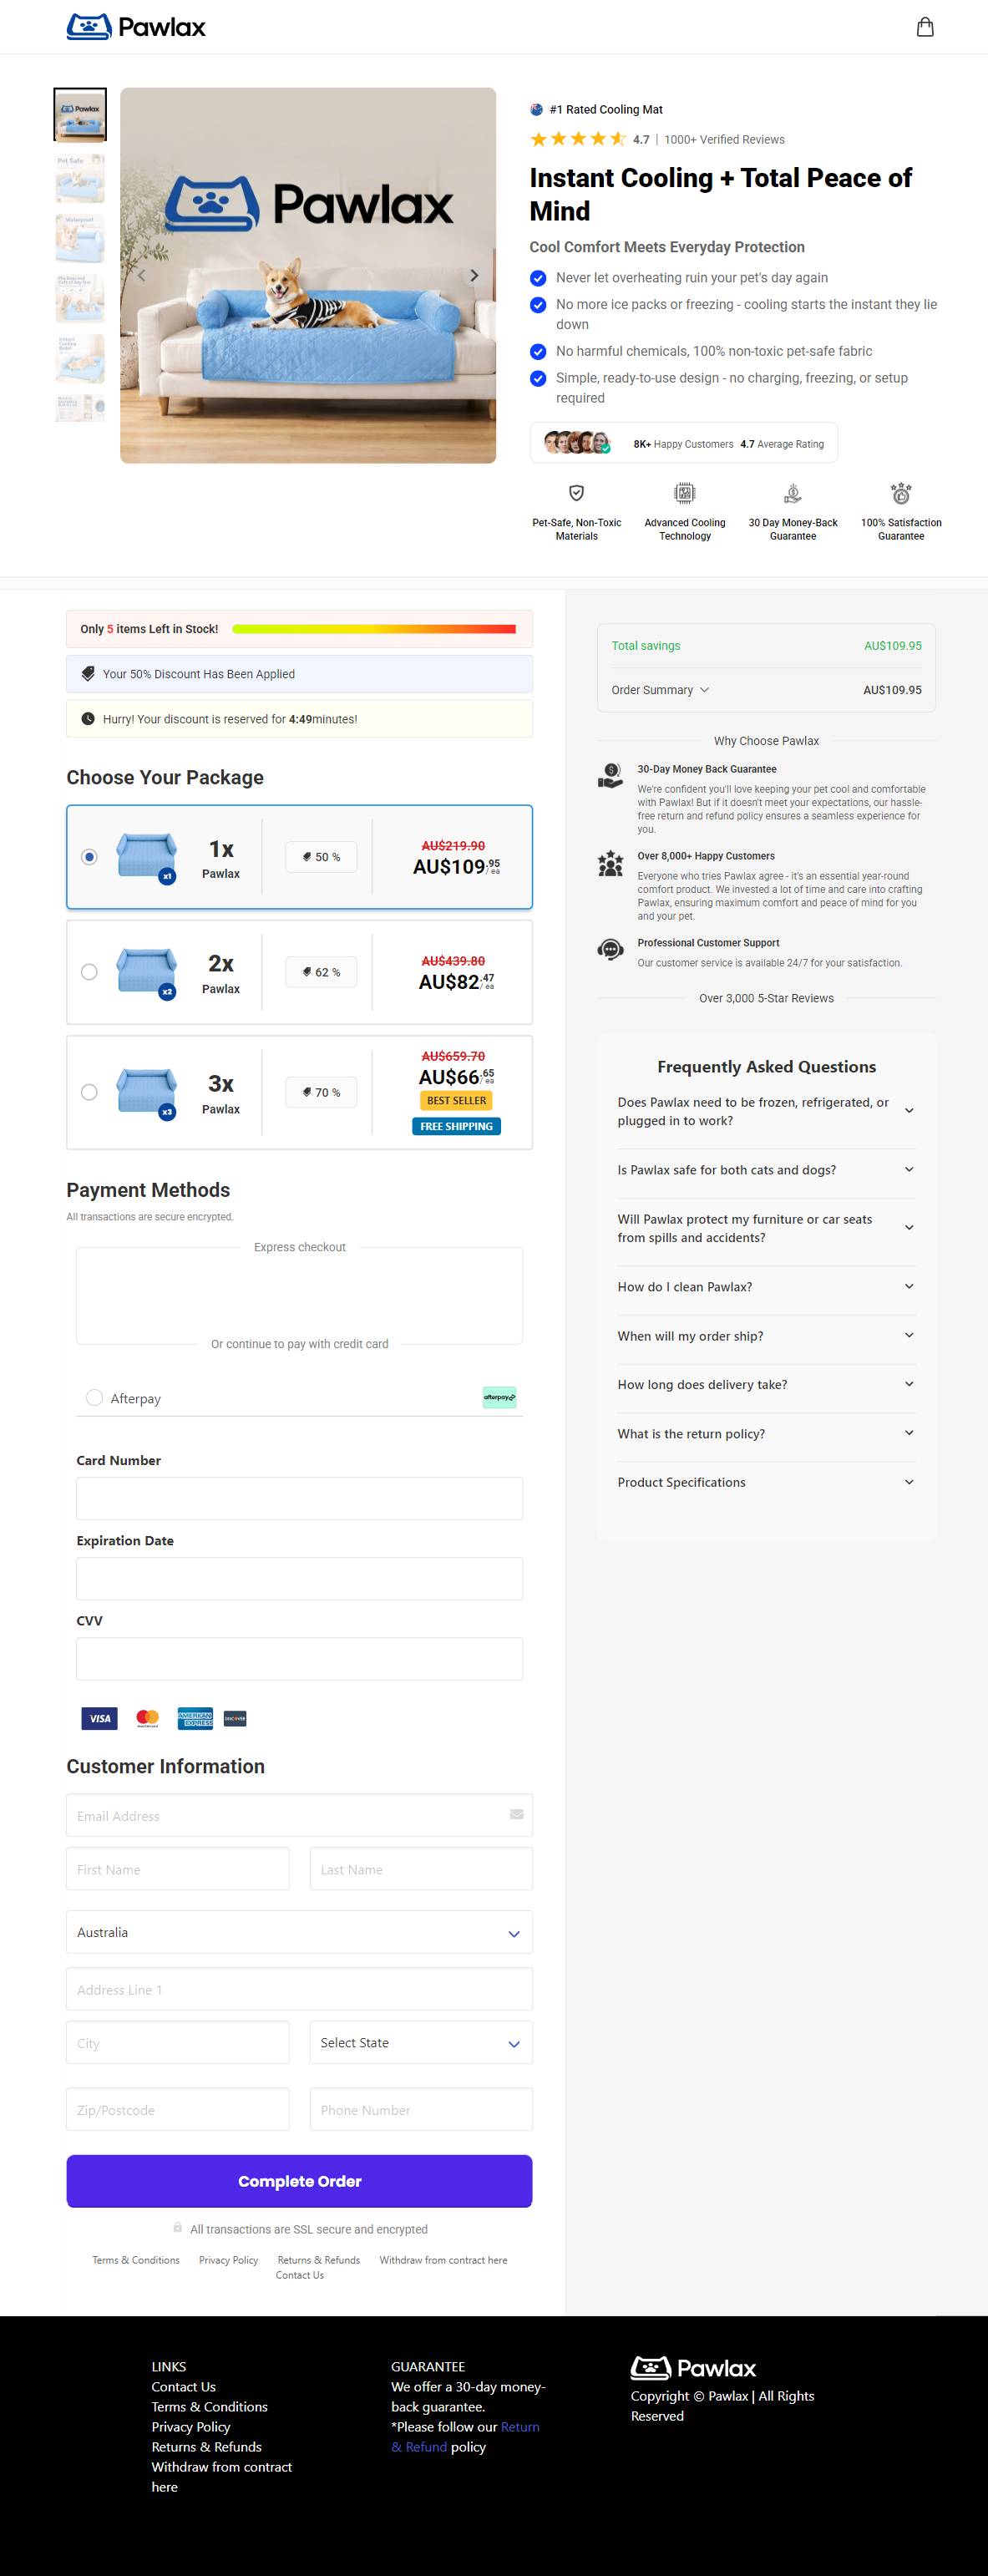Viewport: 988px width, 2576px height.
Task: Click the lock icon near SSL secure text
Action: (177, 2228)
